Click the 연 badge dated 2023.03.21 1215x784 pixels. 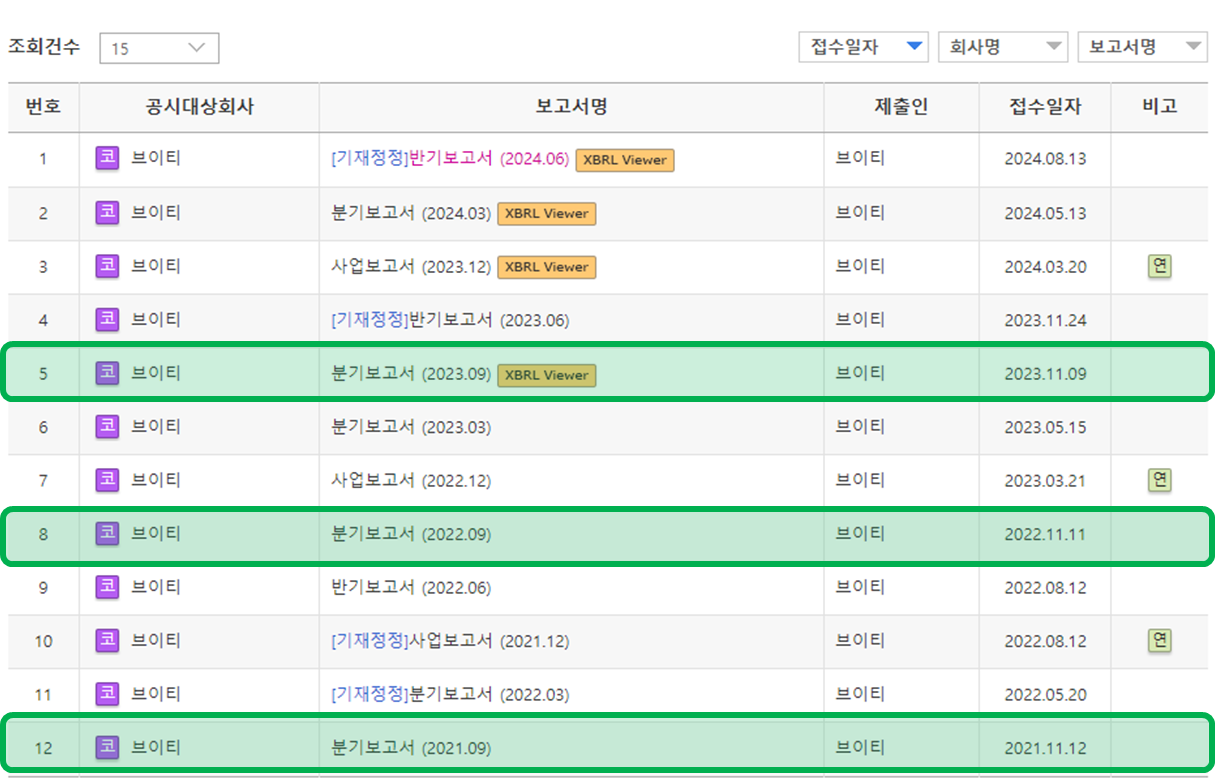1160,480
